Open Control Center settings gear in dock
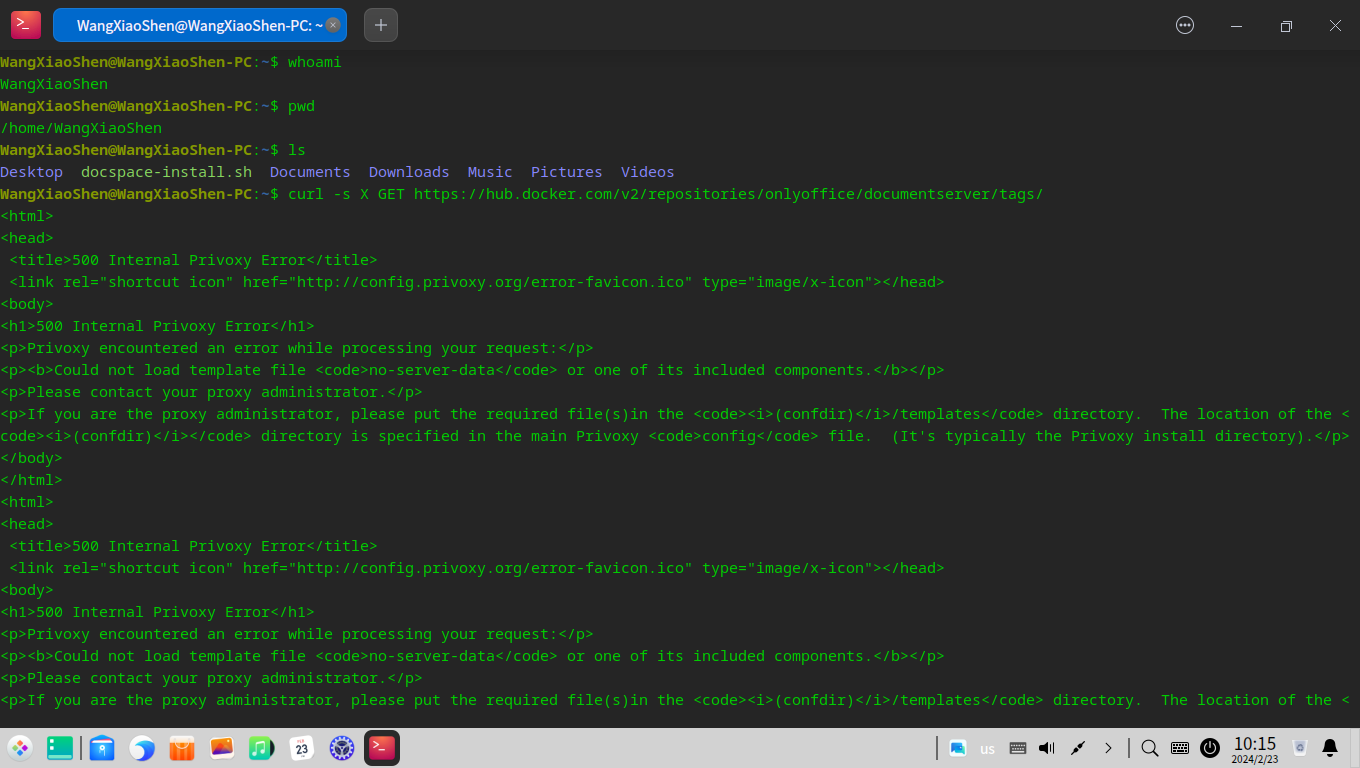1360x768 pixels. coord(342,748)
